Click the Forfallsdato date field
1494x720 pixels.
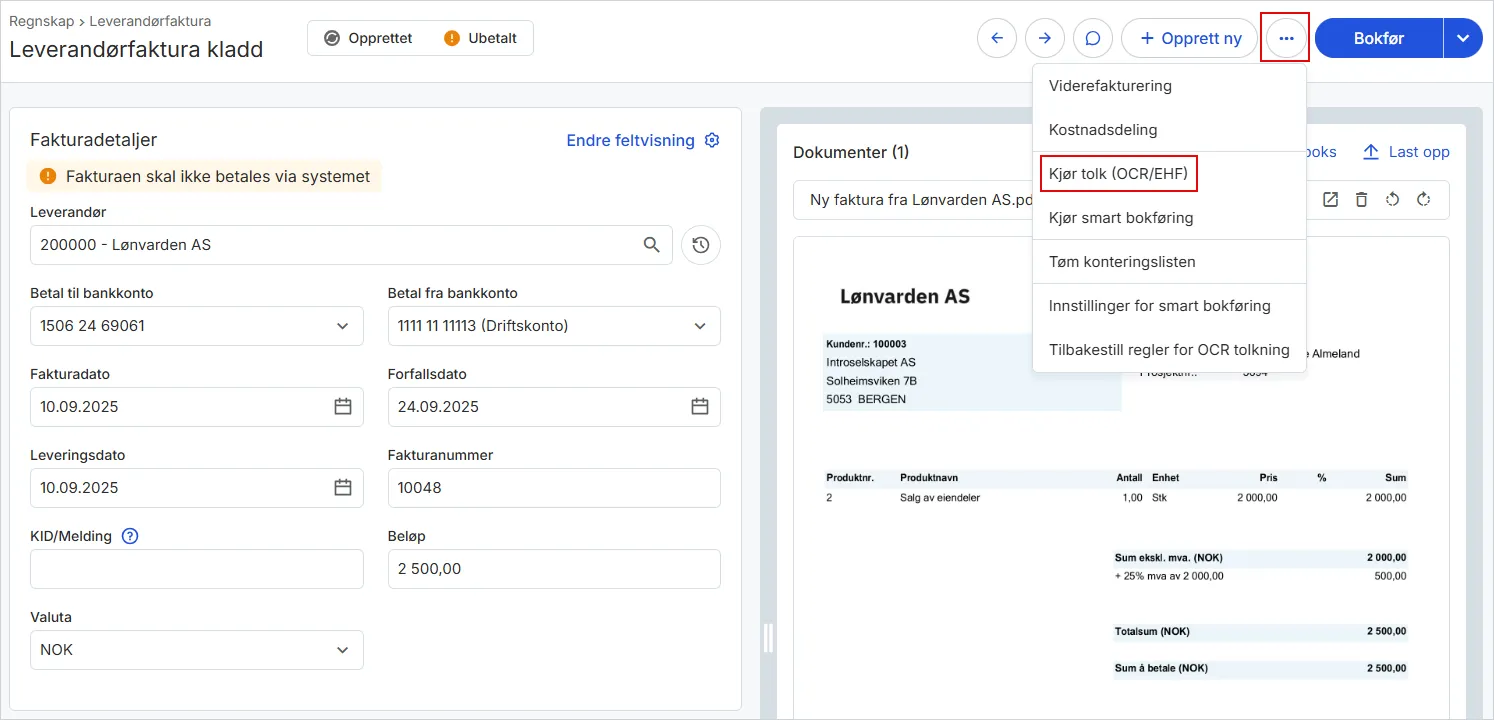pyautogui.click(x=554, y=407)
